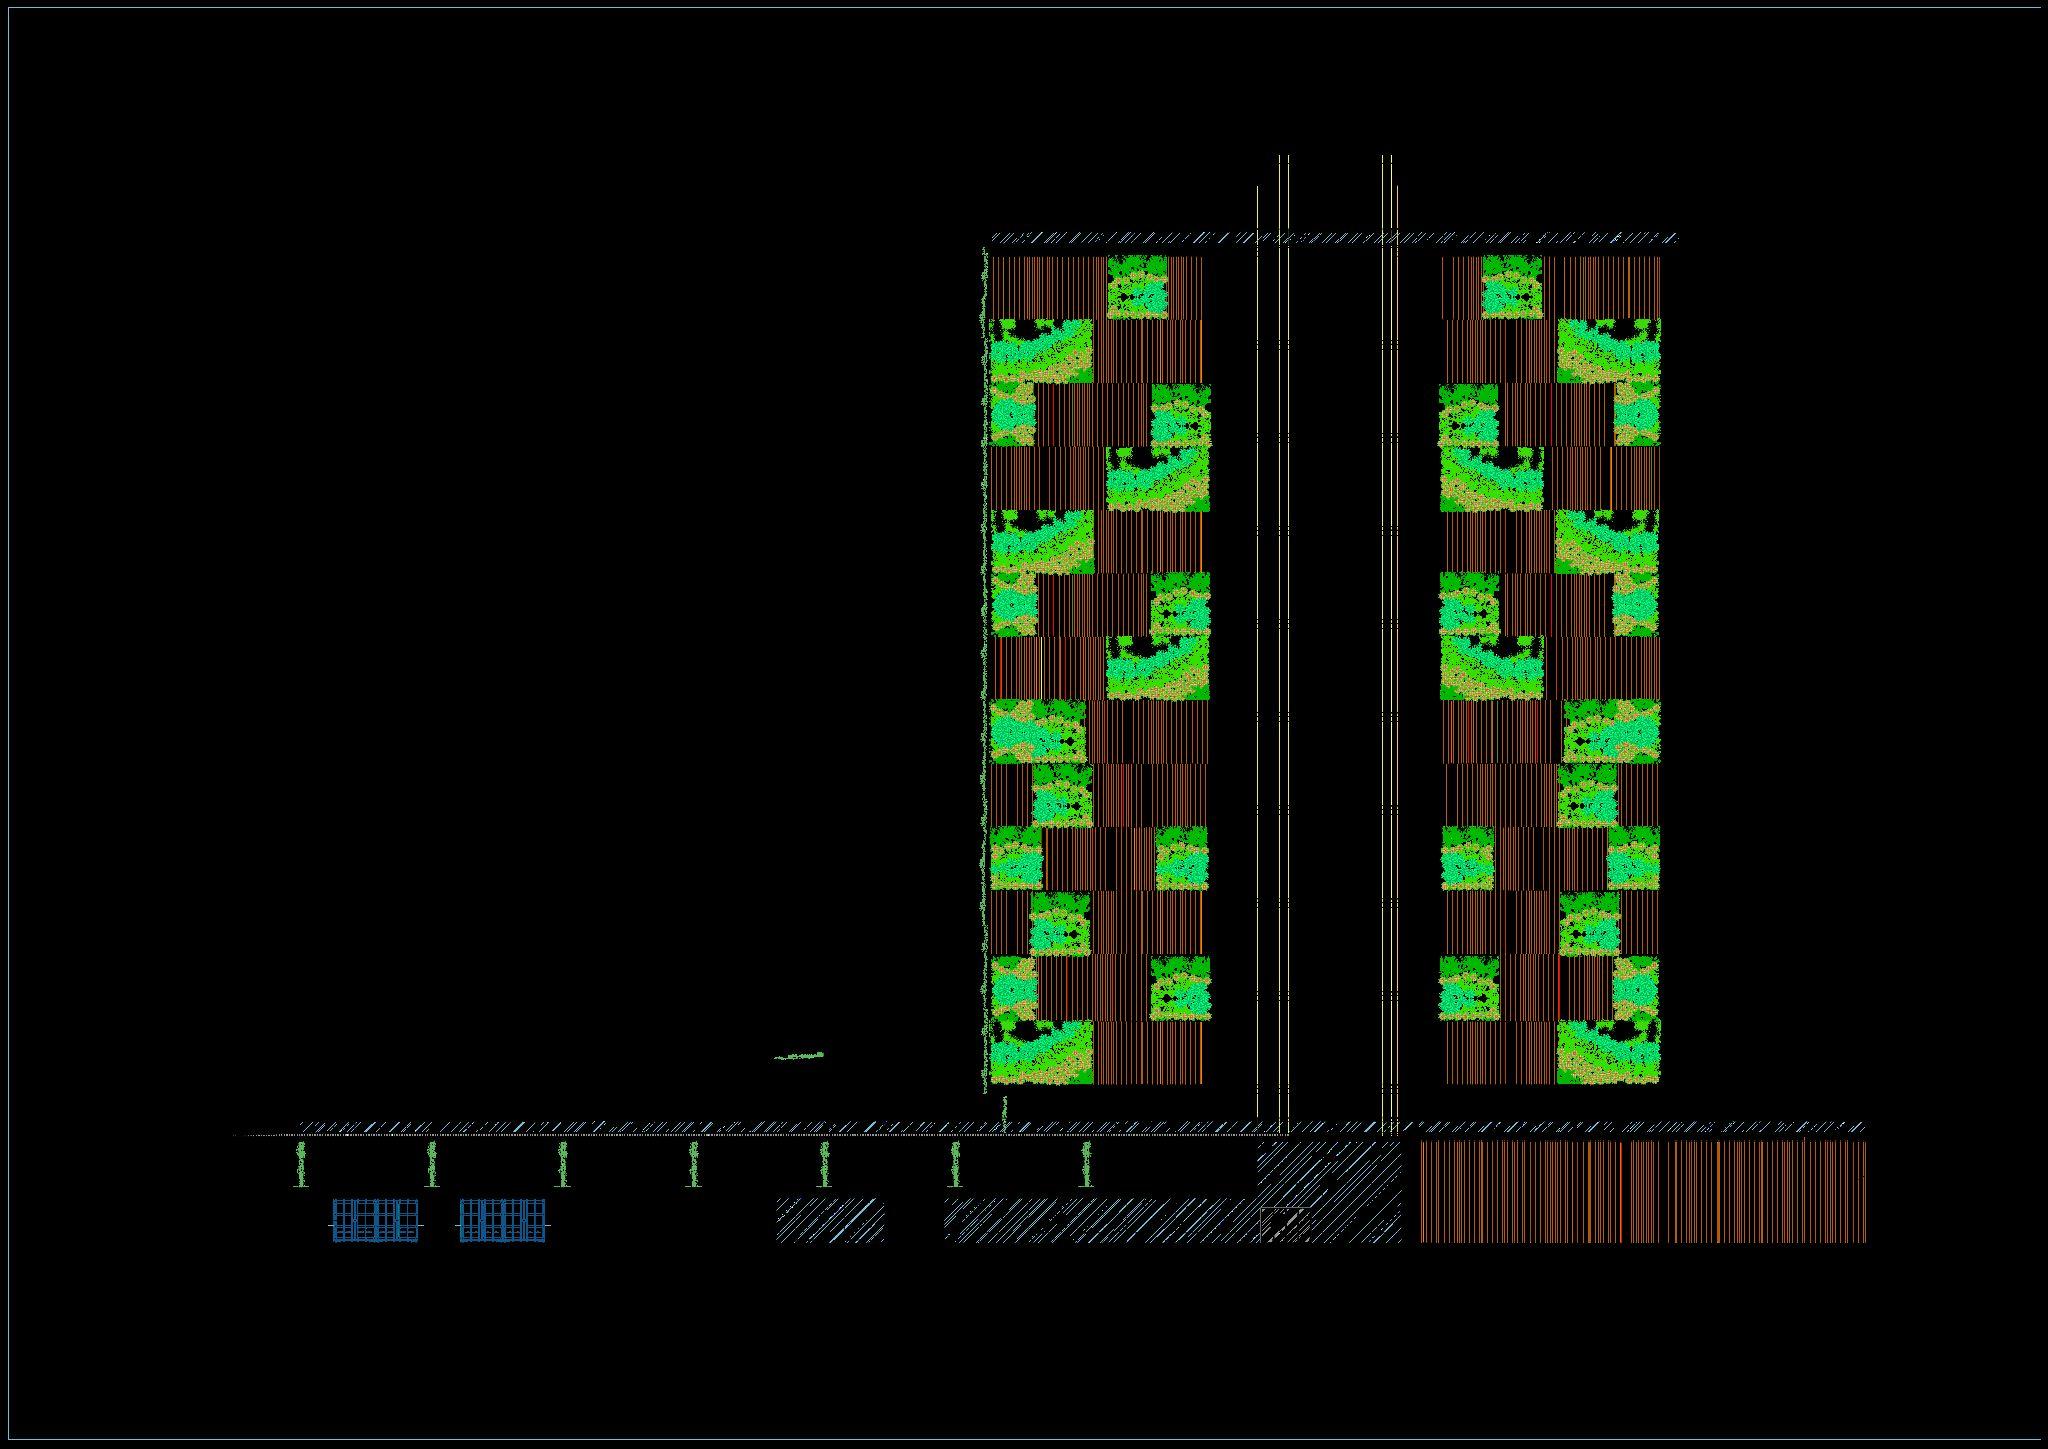Image resolution: width=2048 pixels, height=1449 pixels.
Task: Select bottom-right vegetation panel of right tower
Action: (x=1608, y=1052)
